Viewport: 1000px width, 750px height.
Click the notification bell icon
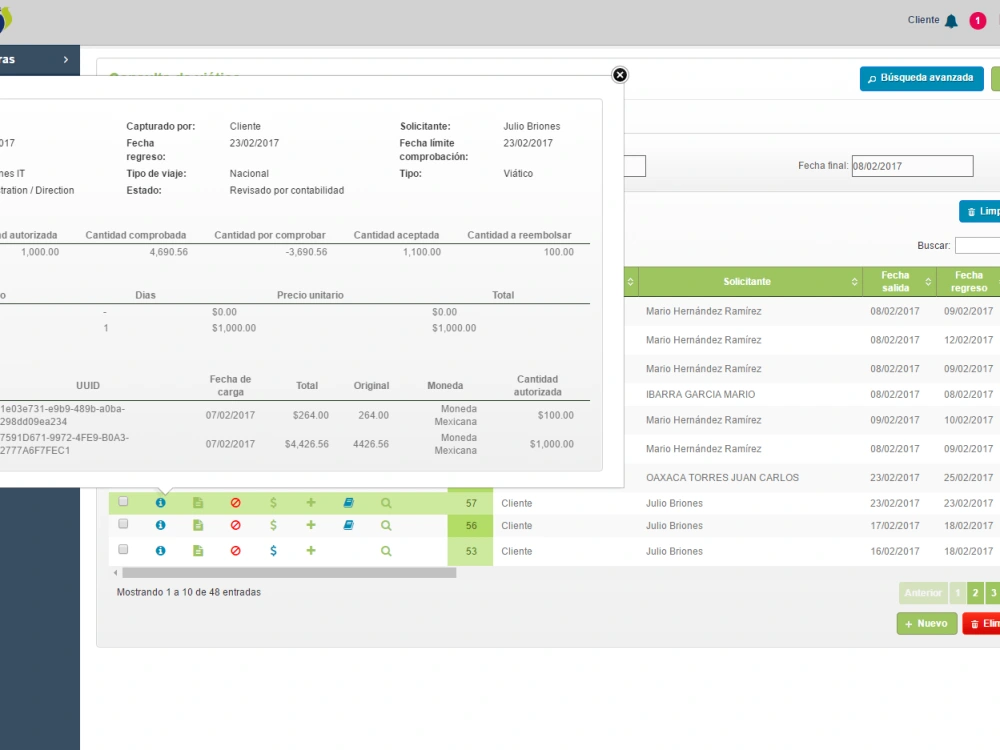coord(951,20)
